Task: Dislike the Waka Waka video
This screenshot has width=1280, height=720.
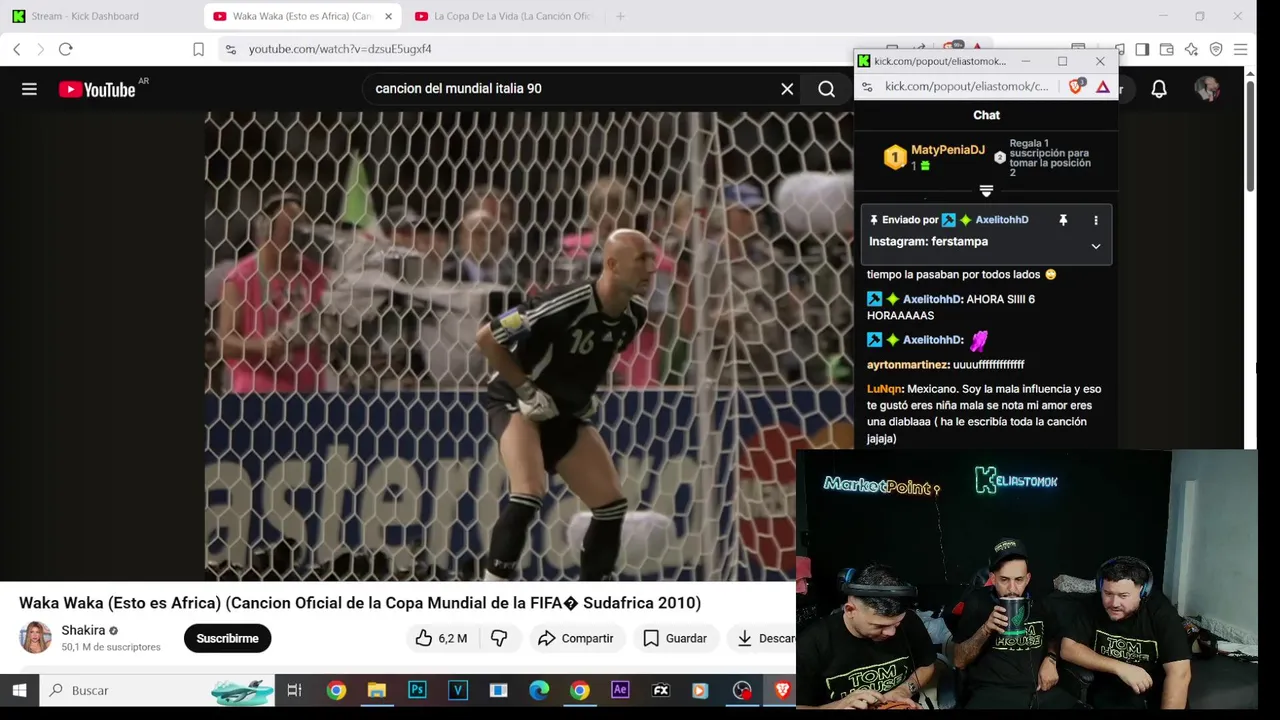Action: point(499,638)
